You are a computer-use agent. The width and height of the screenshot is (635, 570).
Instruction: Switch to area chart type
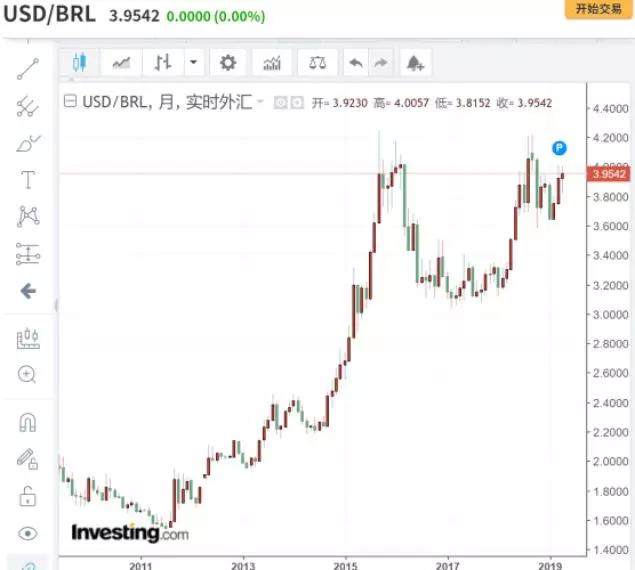click(x=121, y=63)
